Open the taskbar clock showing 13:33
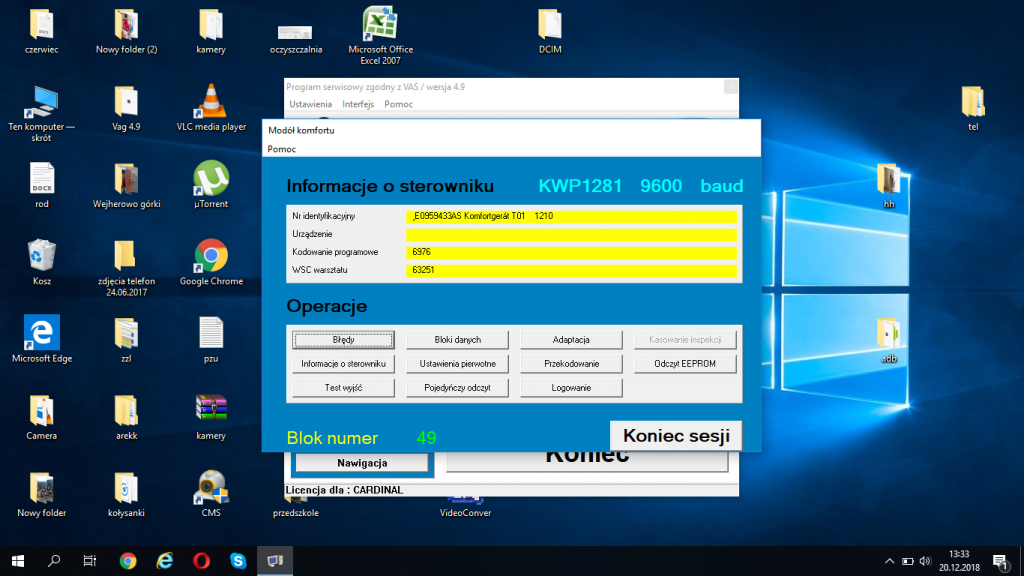 tap(959, 561)
